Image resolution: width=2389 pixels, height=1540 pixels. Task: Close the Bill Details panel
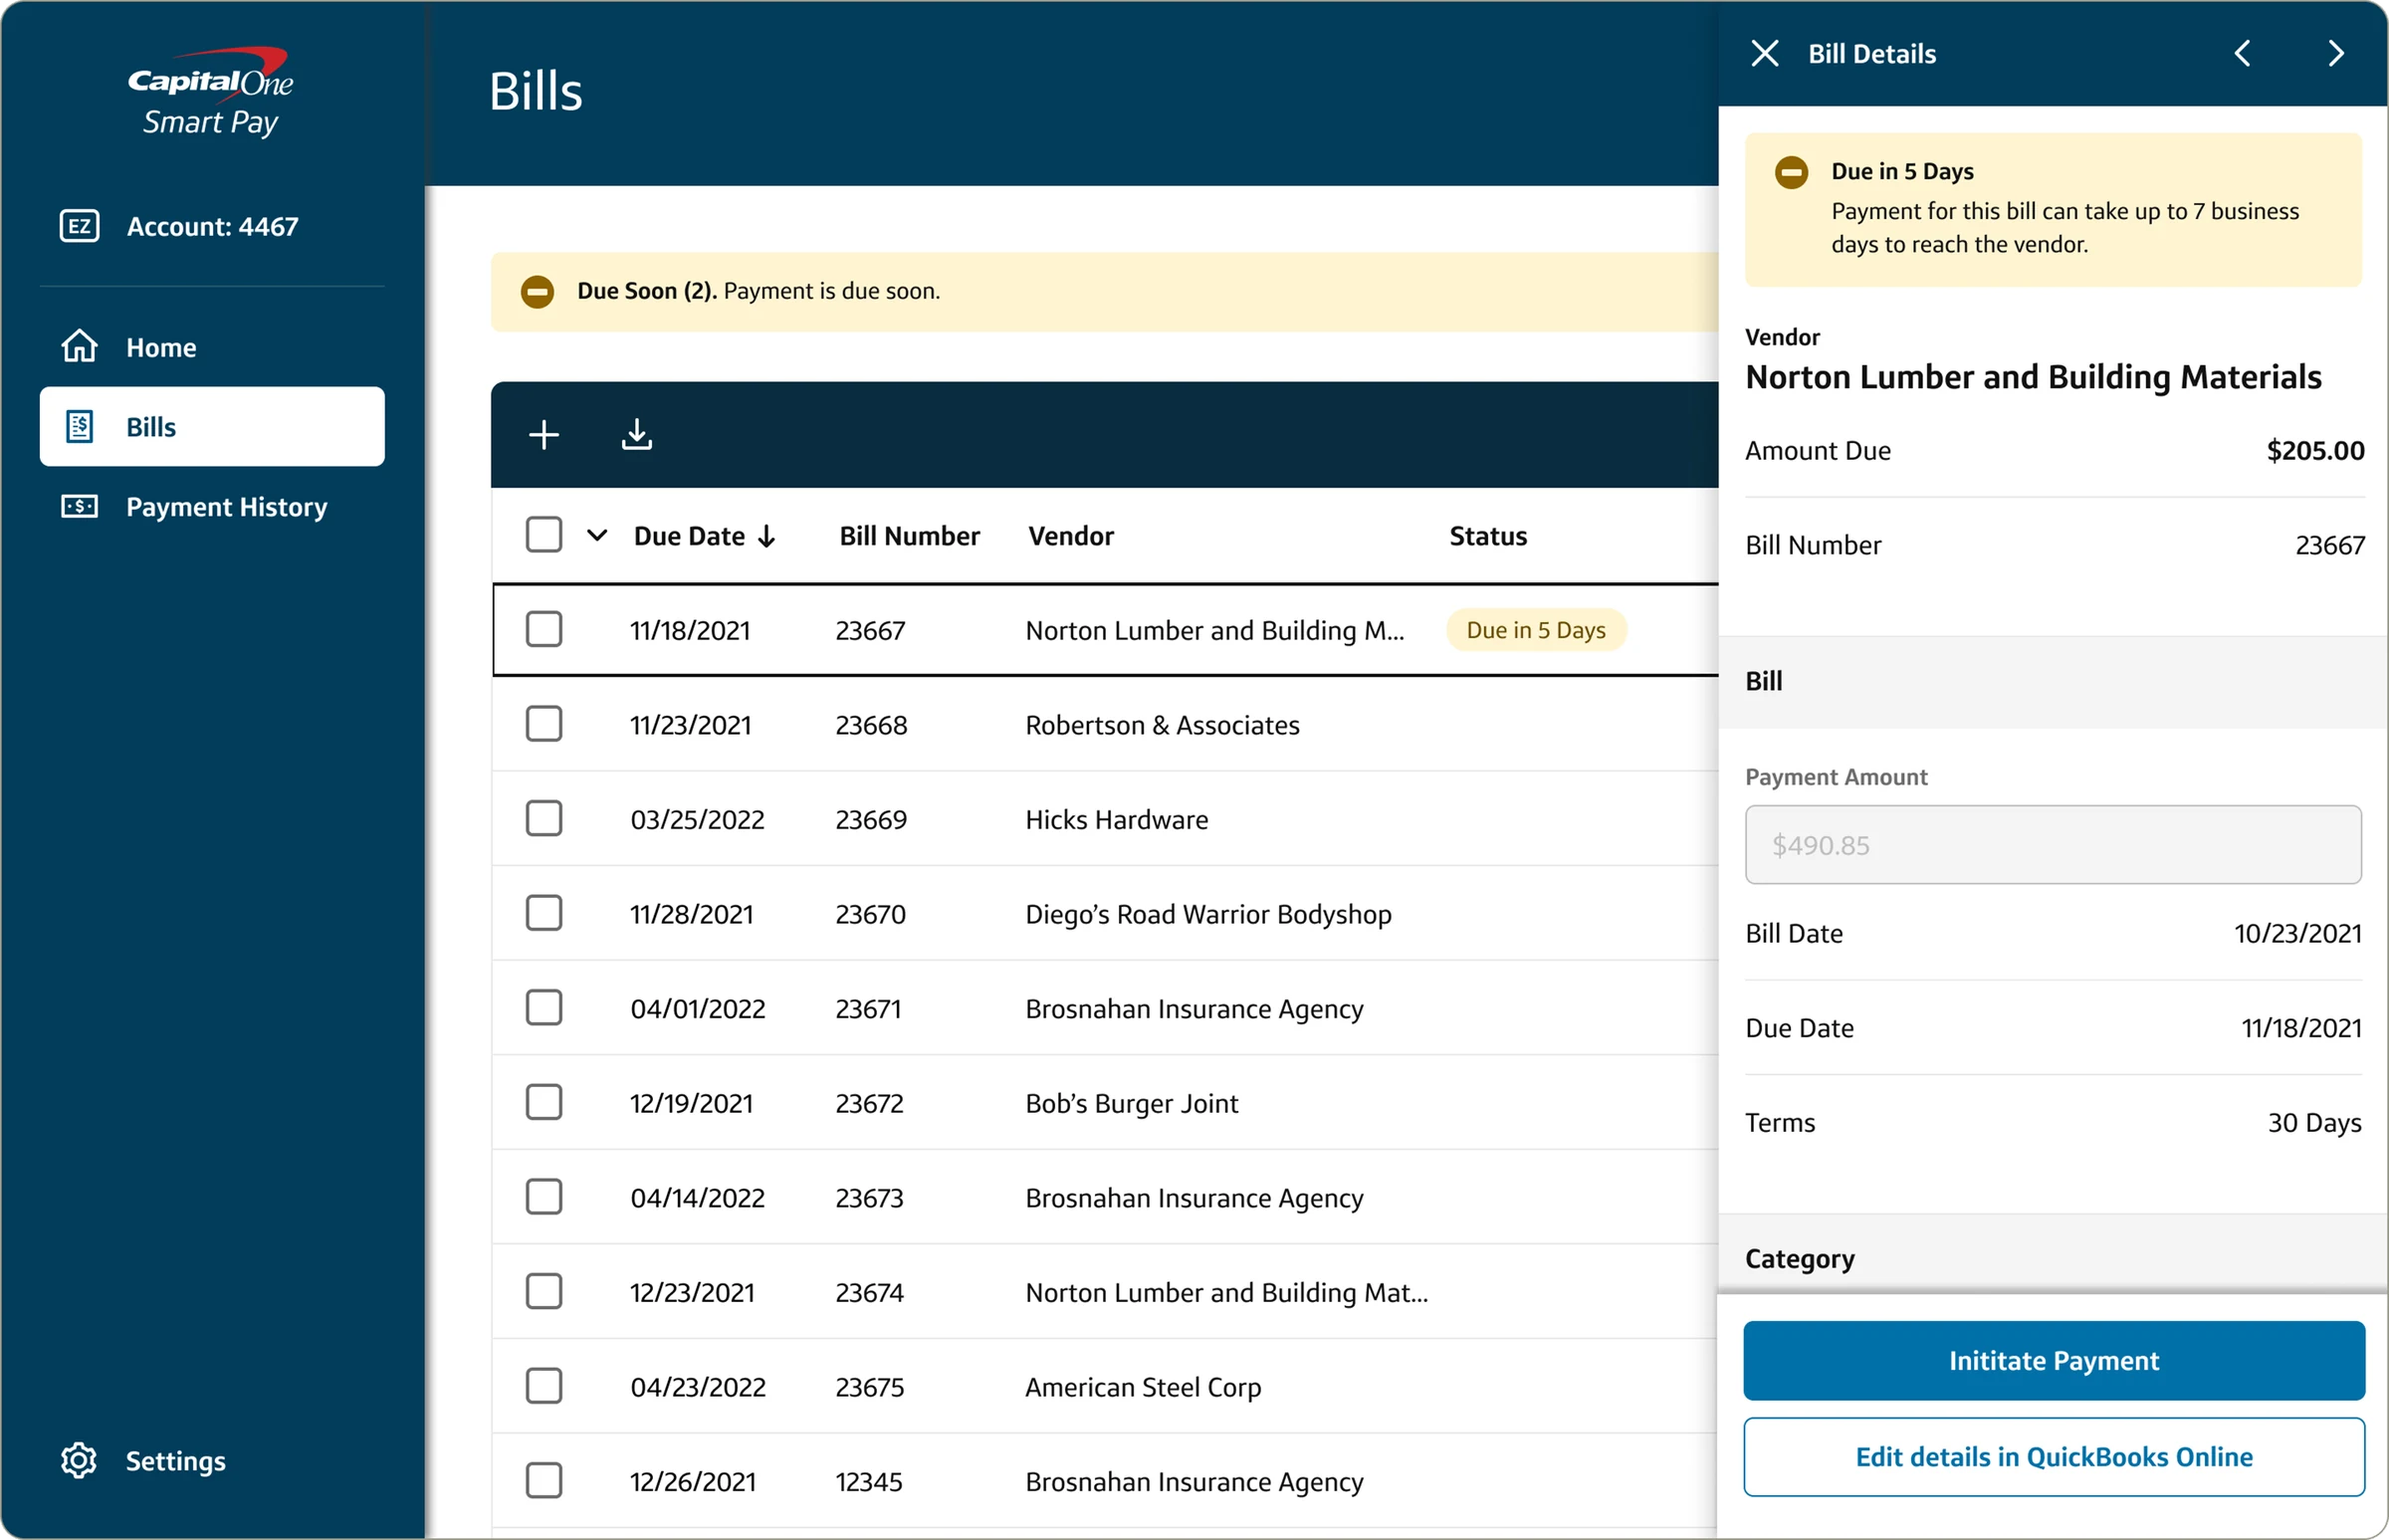tap(1765, 53)
